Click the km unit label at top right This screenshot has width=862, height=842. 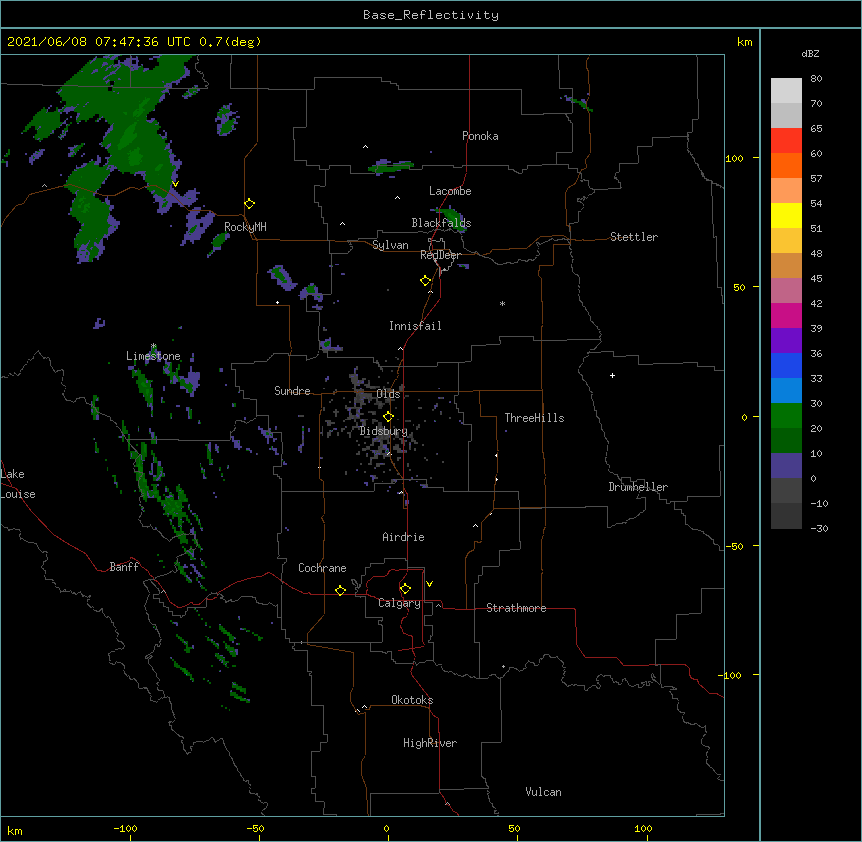pyautogui.click(x=744, y=42)
